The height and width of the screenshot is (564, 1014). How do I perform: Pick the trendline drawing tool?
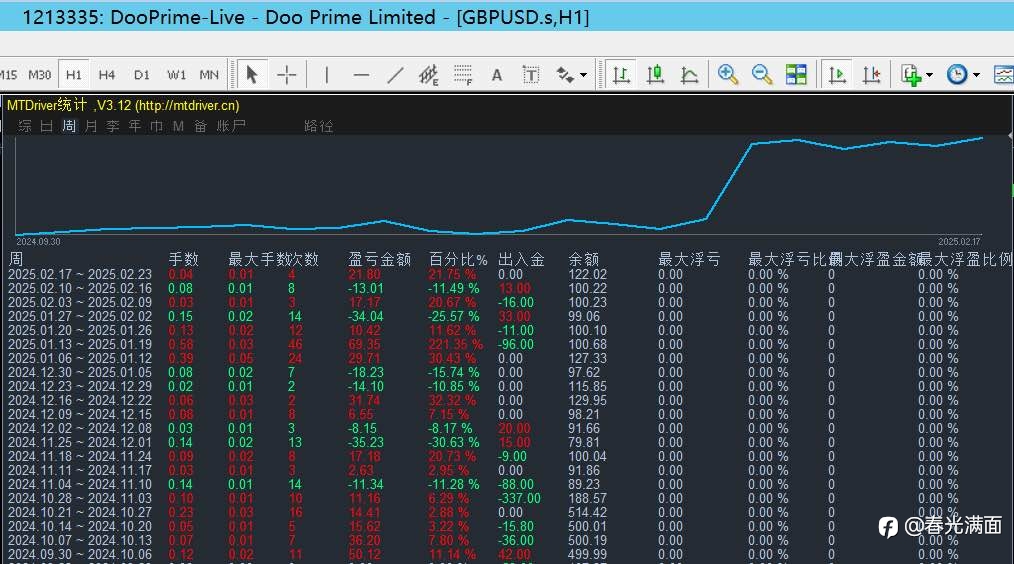(394, 75)
